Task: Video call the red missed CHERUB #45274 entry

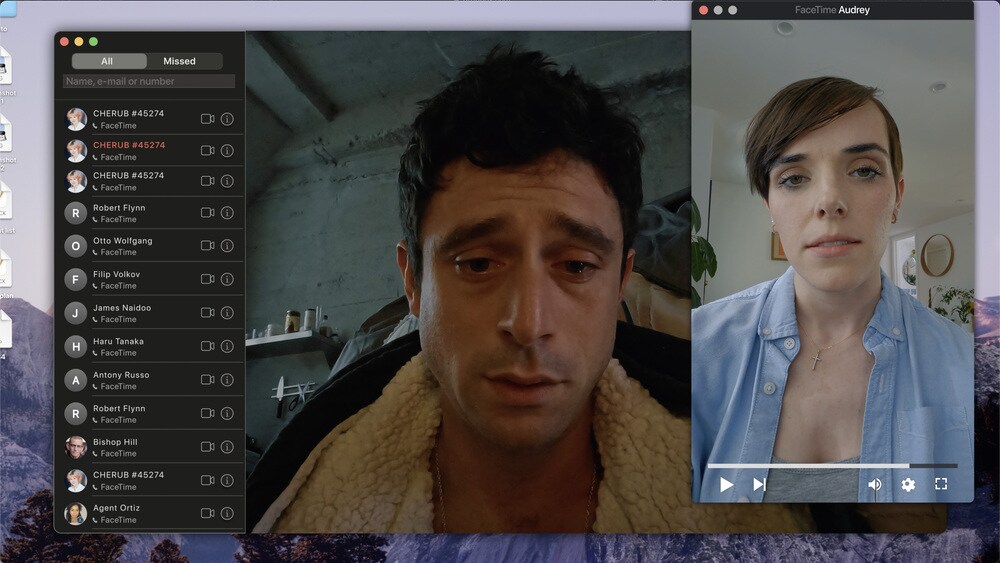Action: click(x=207, y=150)
